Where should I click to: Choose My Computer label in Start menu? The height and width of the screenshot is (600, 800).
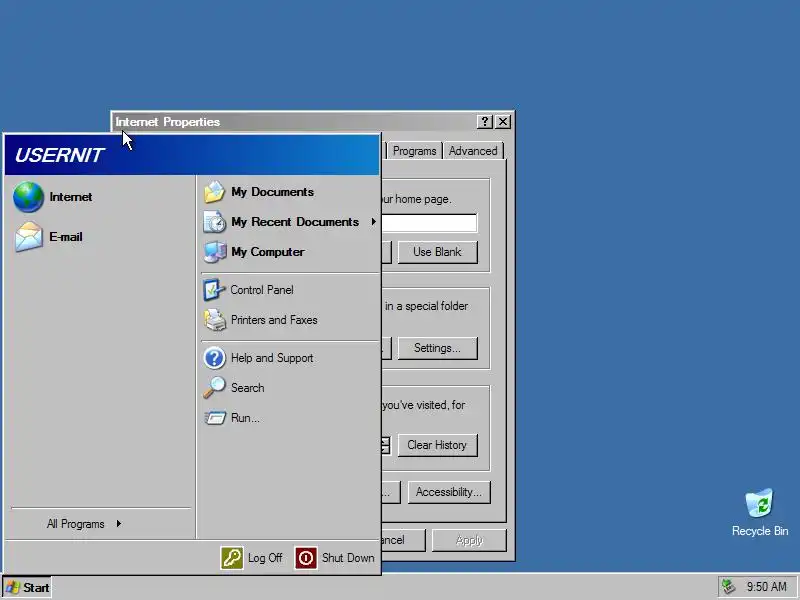tap(267, 252)
